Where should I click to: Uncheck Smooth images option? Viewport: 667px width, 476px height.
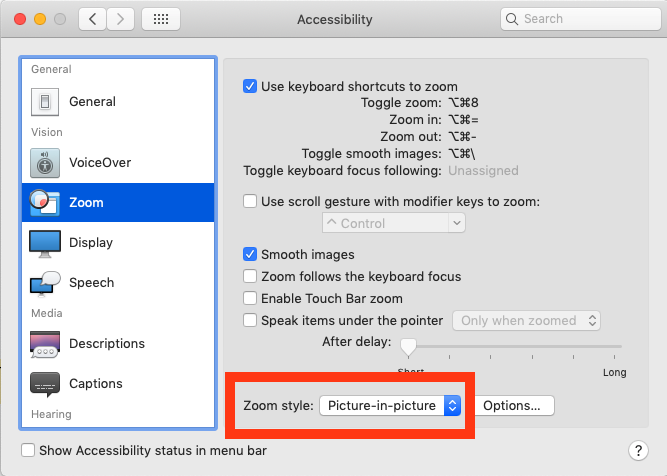(x=250, y=255)
